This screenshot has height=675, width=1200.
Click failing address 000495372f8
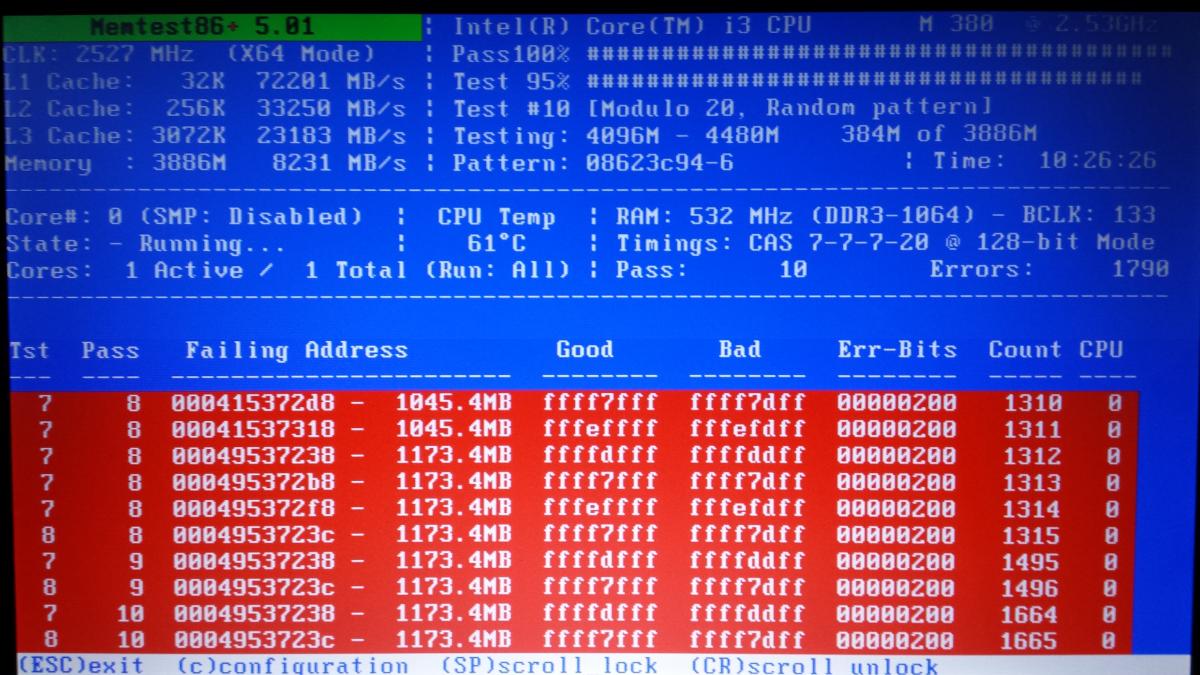click(x=253, y=508)
